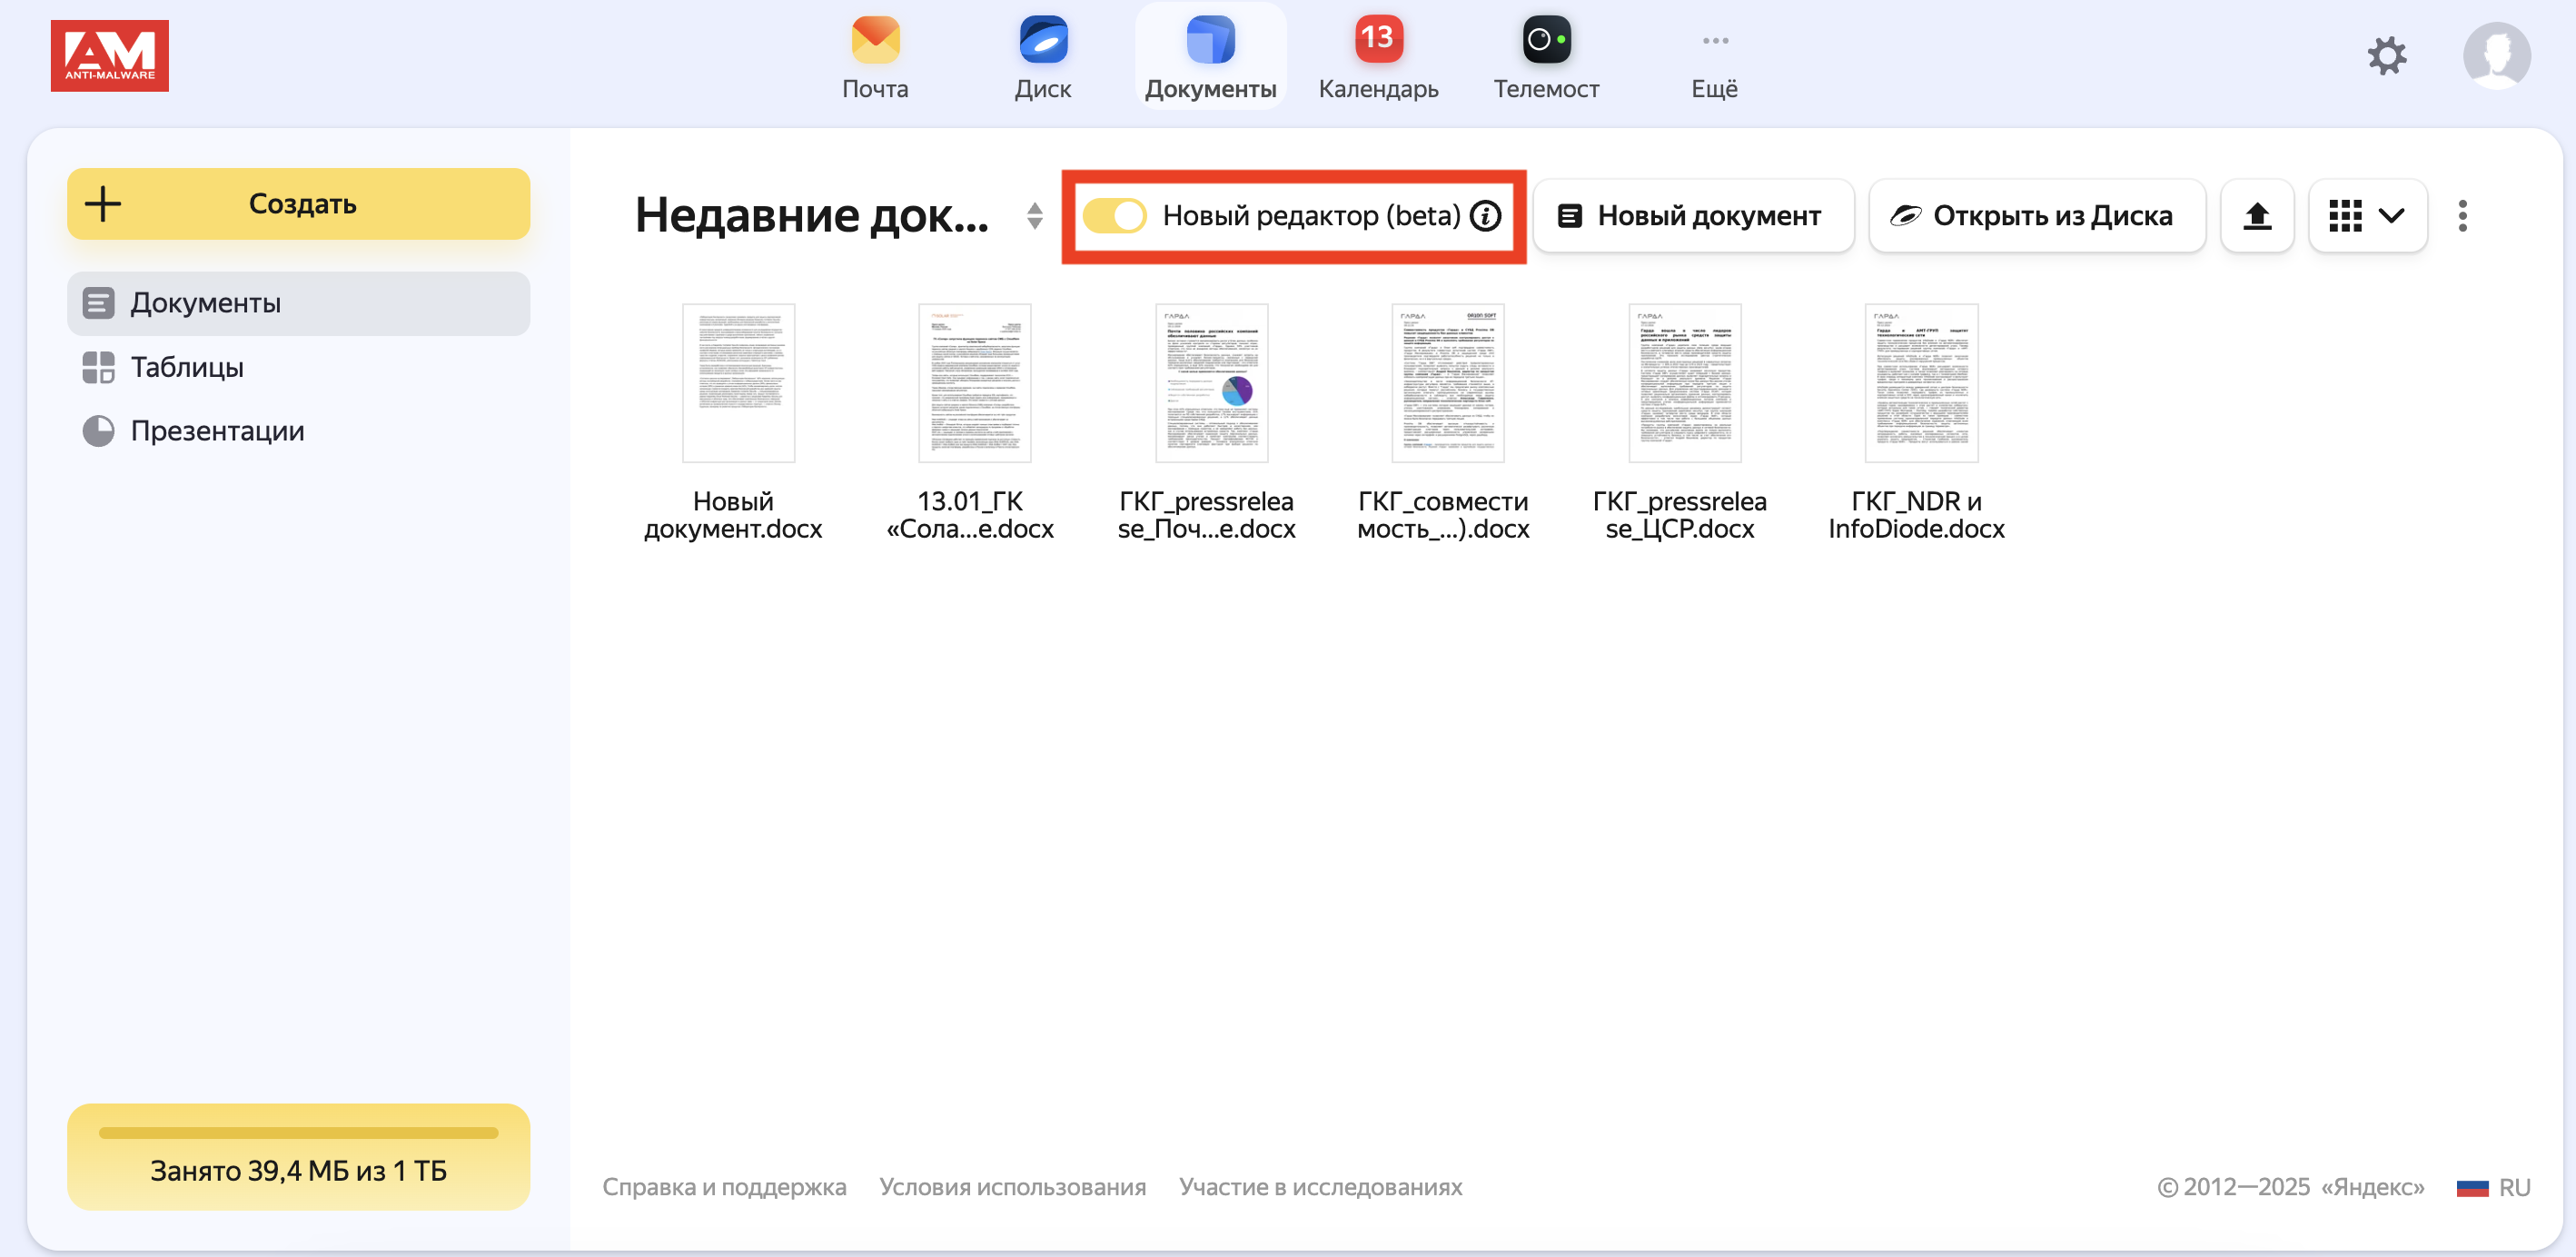
Task: Click the storage usage bar Занято 39,4 МБ
Action: point(298,1157)
